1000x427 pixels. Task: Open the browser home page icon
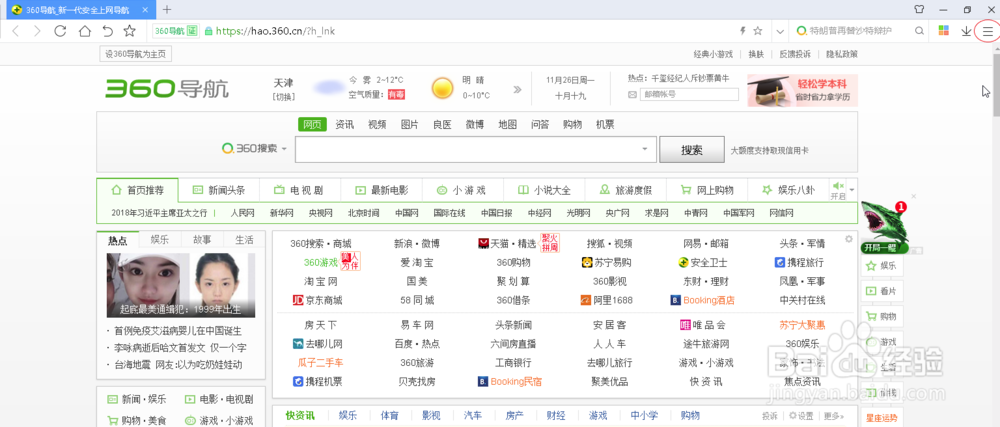pos(84,31)
